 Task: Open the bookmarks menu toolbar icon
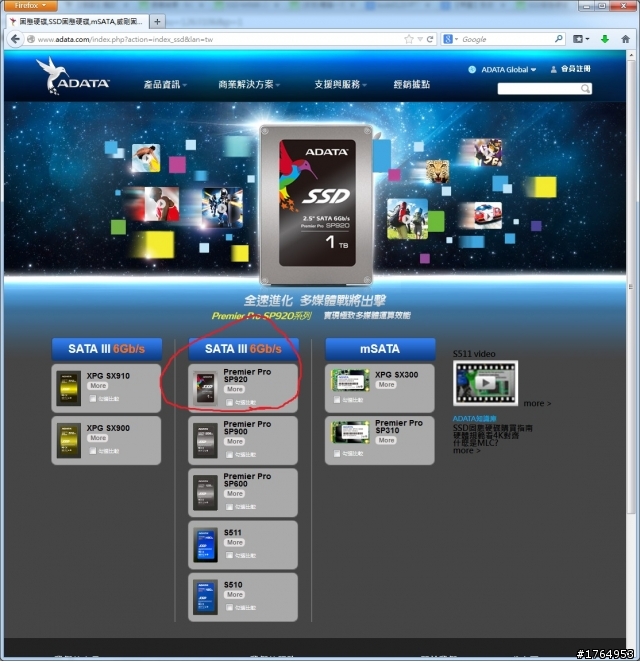580,39
